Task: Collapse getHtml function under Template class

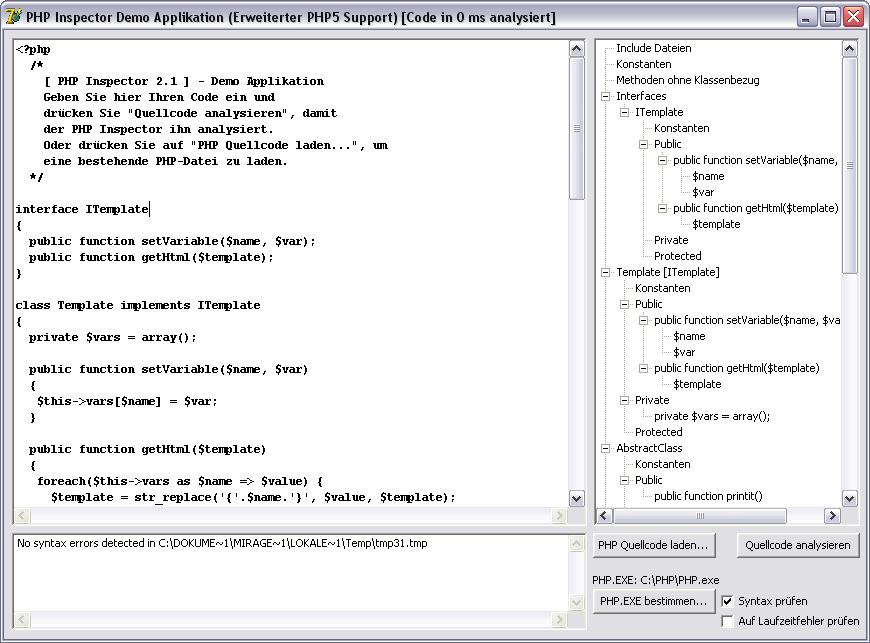Action: [643, 368]
